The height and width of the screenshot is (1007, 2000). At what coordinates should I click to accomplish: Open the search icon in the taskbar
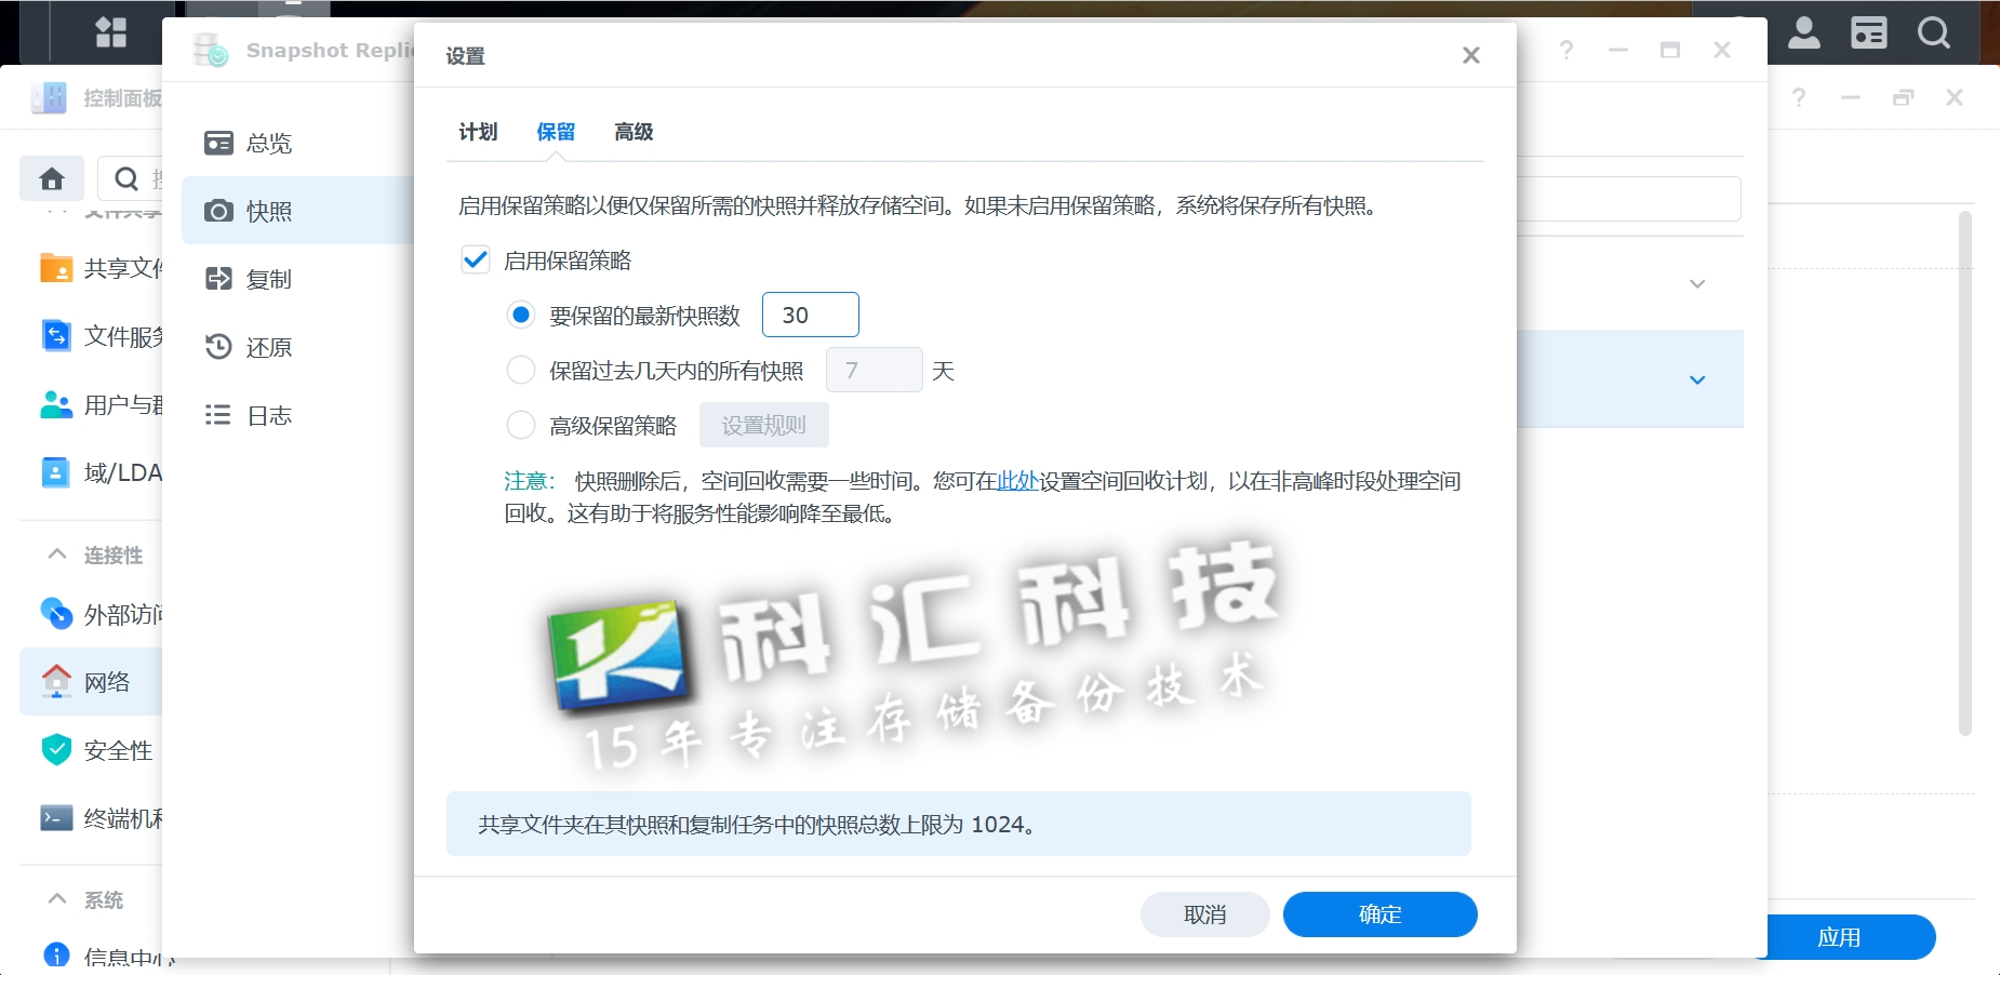tap(1934, 32)
